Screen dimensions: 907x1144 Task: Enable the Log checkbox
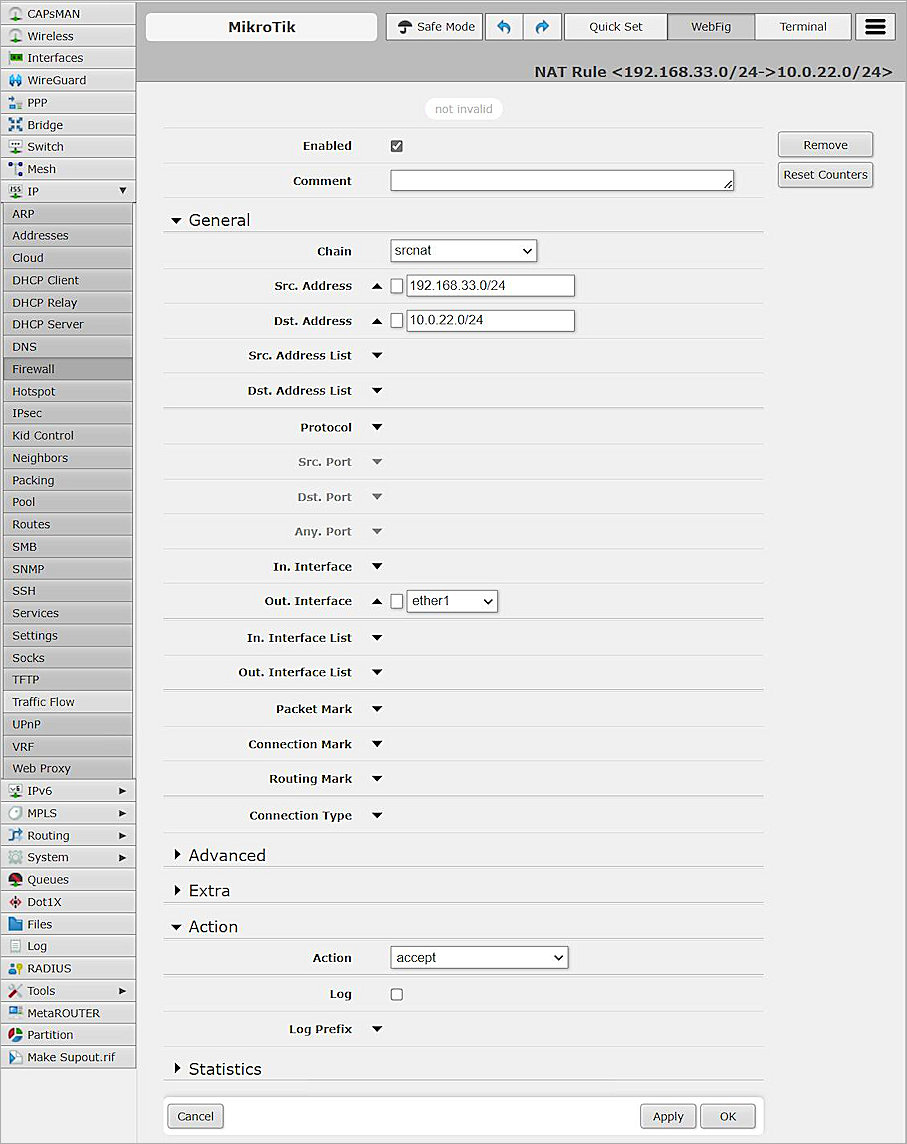pyautogui.click(x=396, y=994)
